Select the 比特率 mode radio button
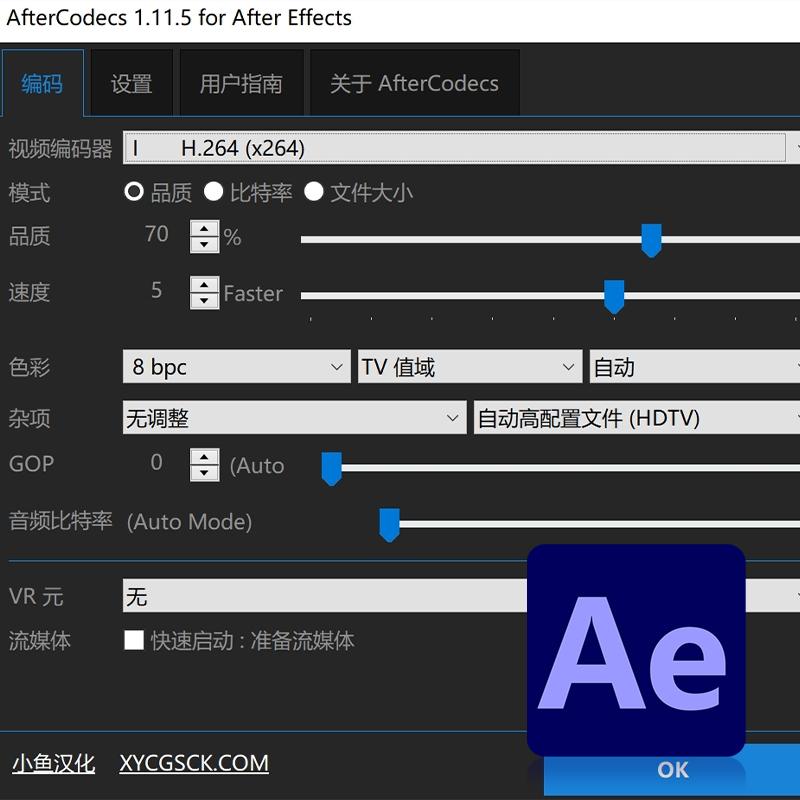 213,192
